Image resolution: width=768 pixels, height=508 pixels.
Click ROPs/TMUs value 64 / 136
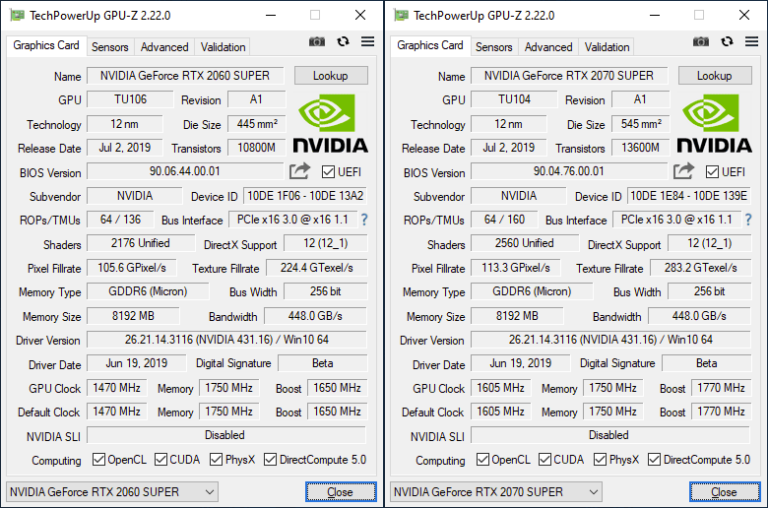point(120,219)
